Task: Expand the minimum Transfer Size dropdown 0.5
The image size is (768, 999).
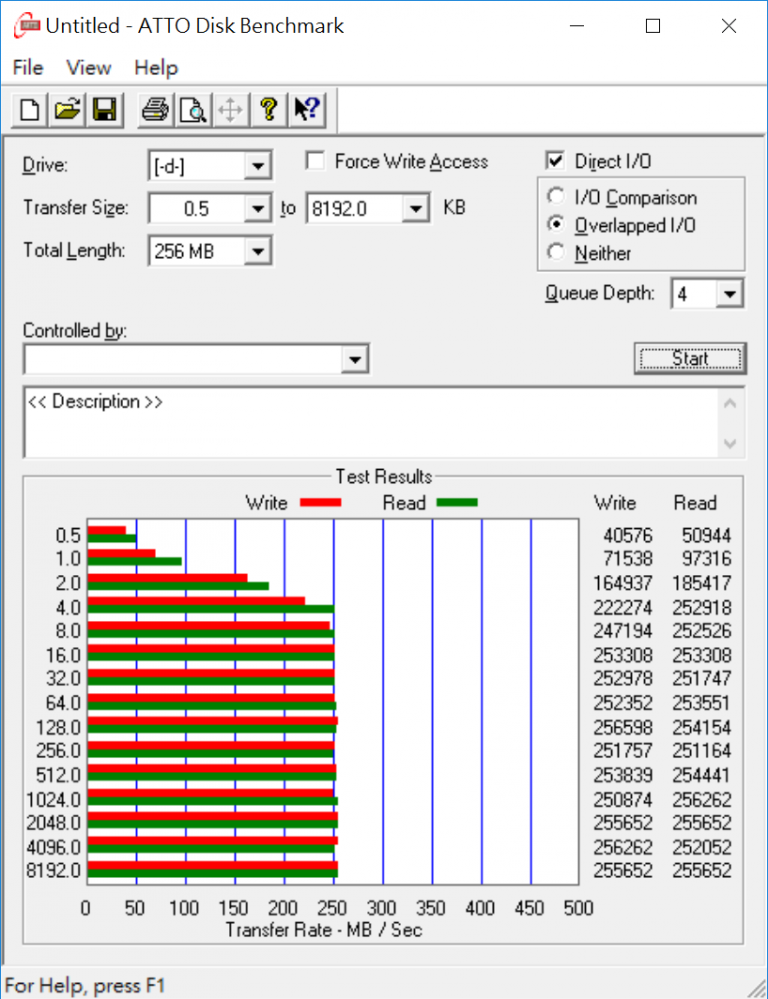Action: tap(257, 209)
